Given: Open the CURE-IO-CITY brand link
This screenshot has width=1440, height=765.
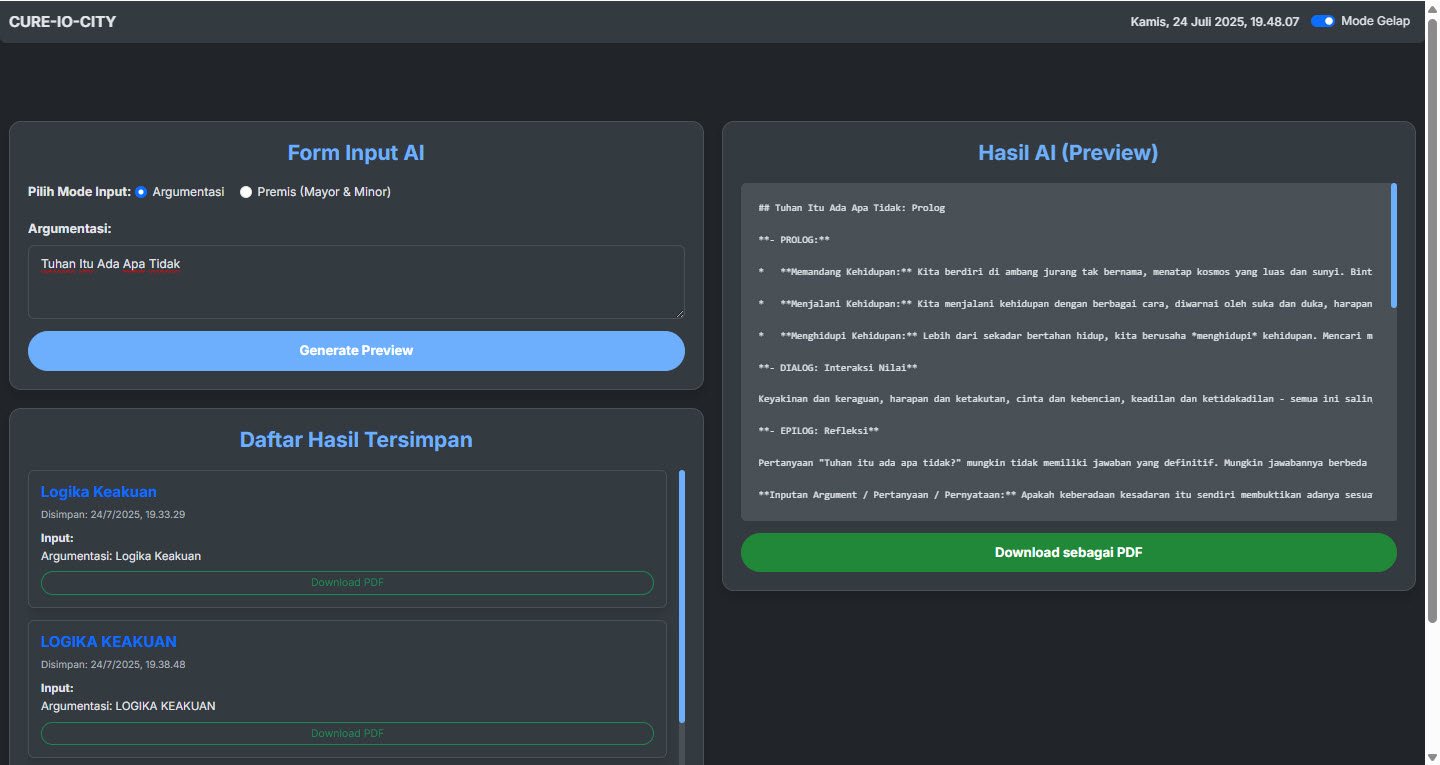Looking at the screenshot, I should pyautogui.click(x=62, y=21).
